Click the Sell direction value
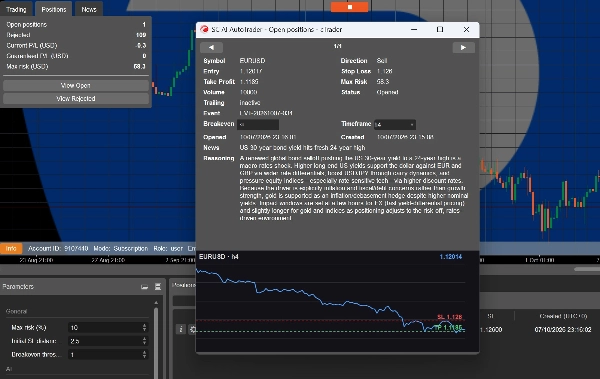Image resolution: width=600 pixels, height=379 pixels. click(x=382, y=60)
